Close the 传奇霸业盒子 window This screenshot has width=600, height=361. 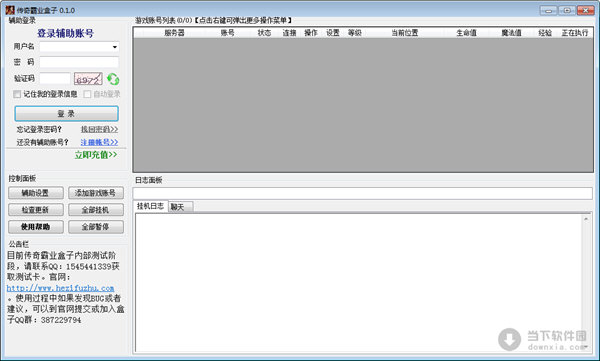pyautogui.click(x=586, y=10)
